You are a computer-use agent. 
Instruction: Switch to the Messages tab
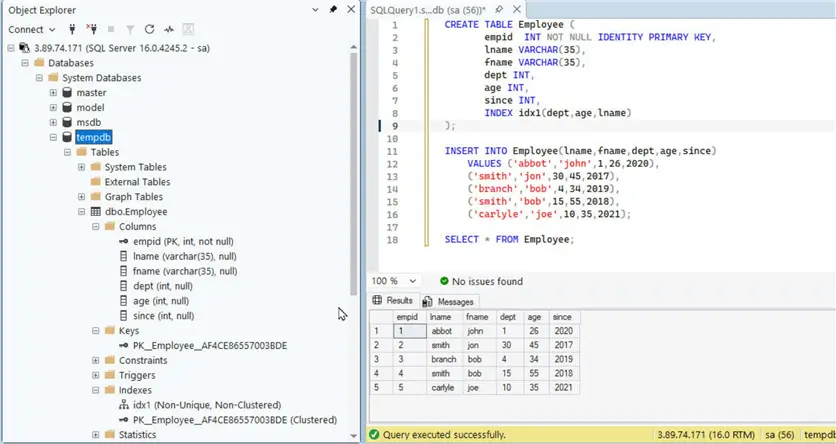(449, 302)
